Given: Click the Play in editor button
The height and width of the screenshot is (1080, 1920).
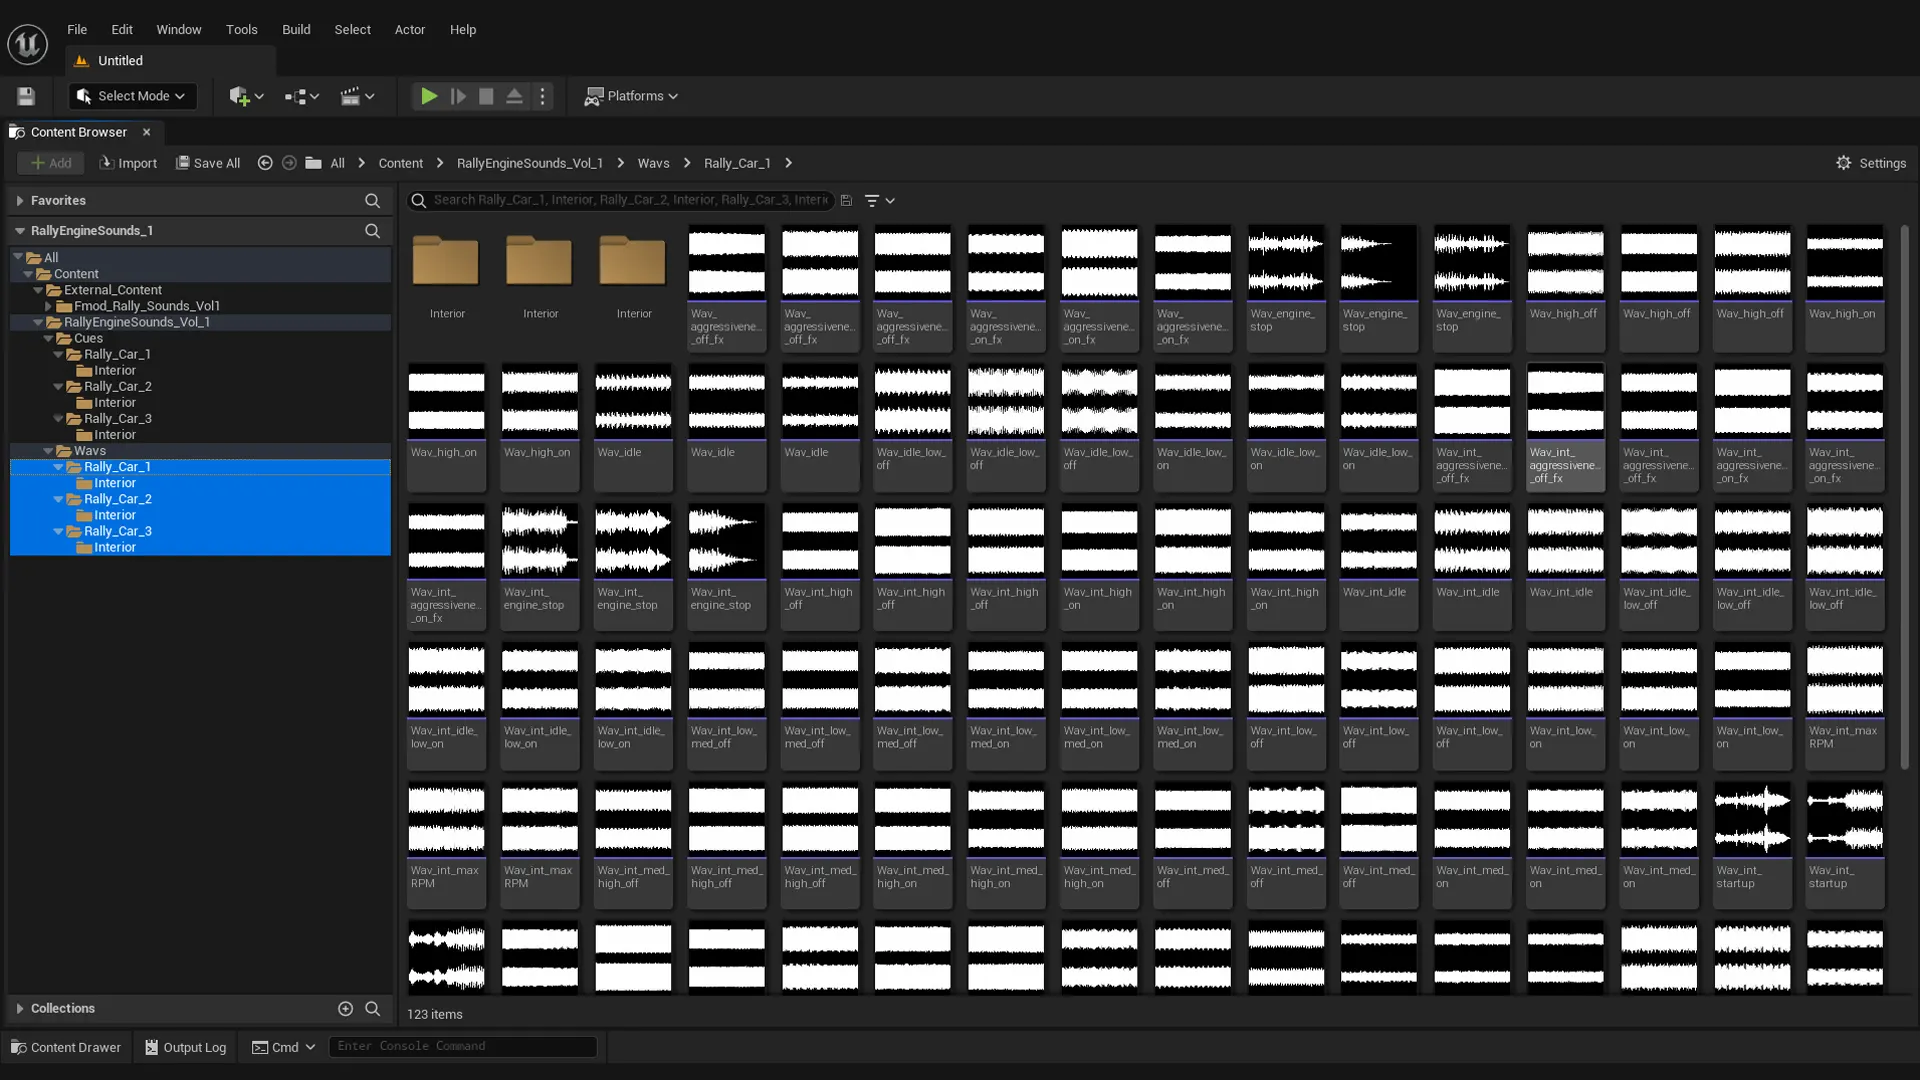Looking at the screenshot, I should (428, 96).
